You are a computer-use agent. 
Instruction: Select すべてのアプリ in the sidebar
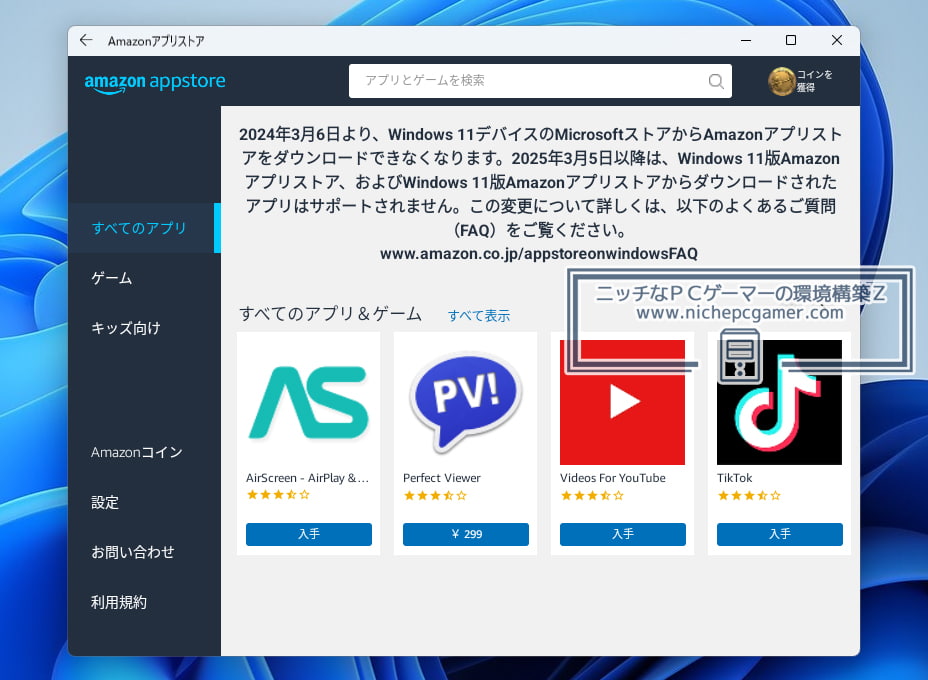(144, 228)
